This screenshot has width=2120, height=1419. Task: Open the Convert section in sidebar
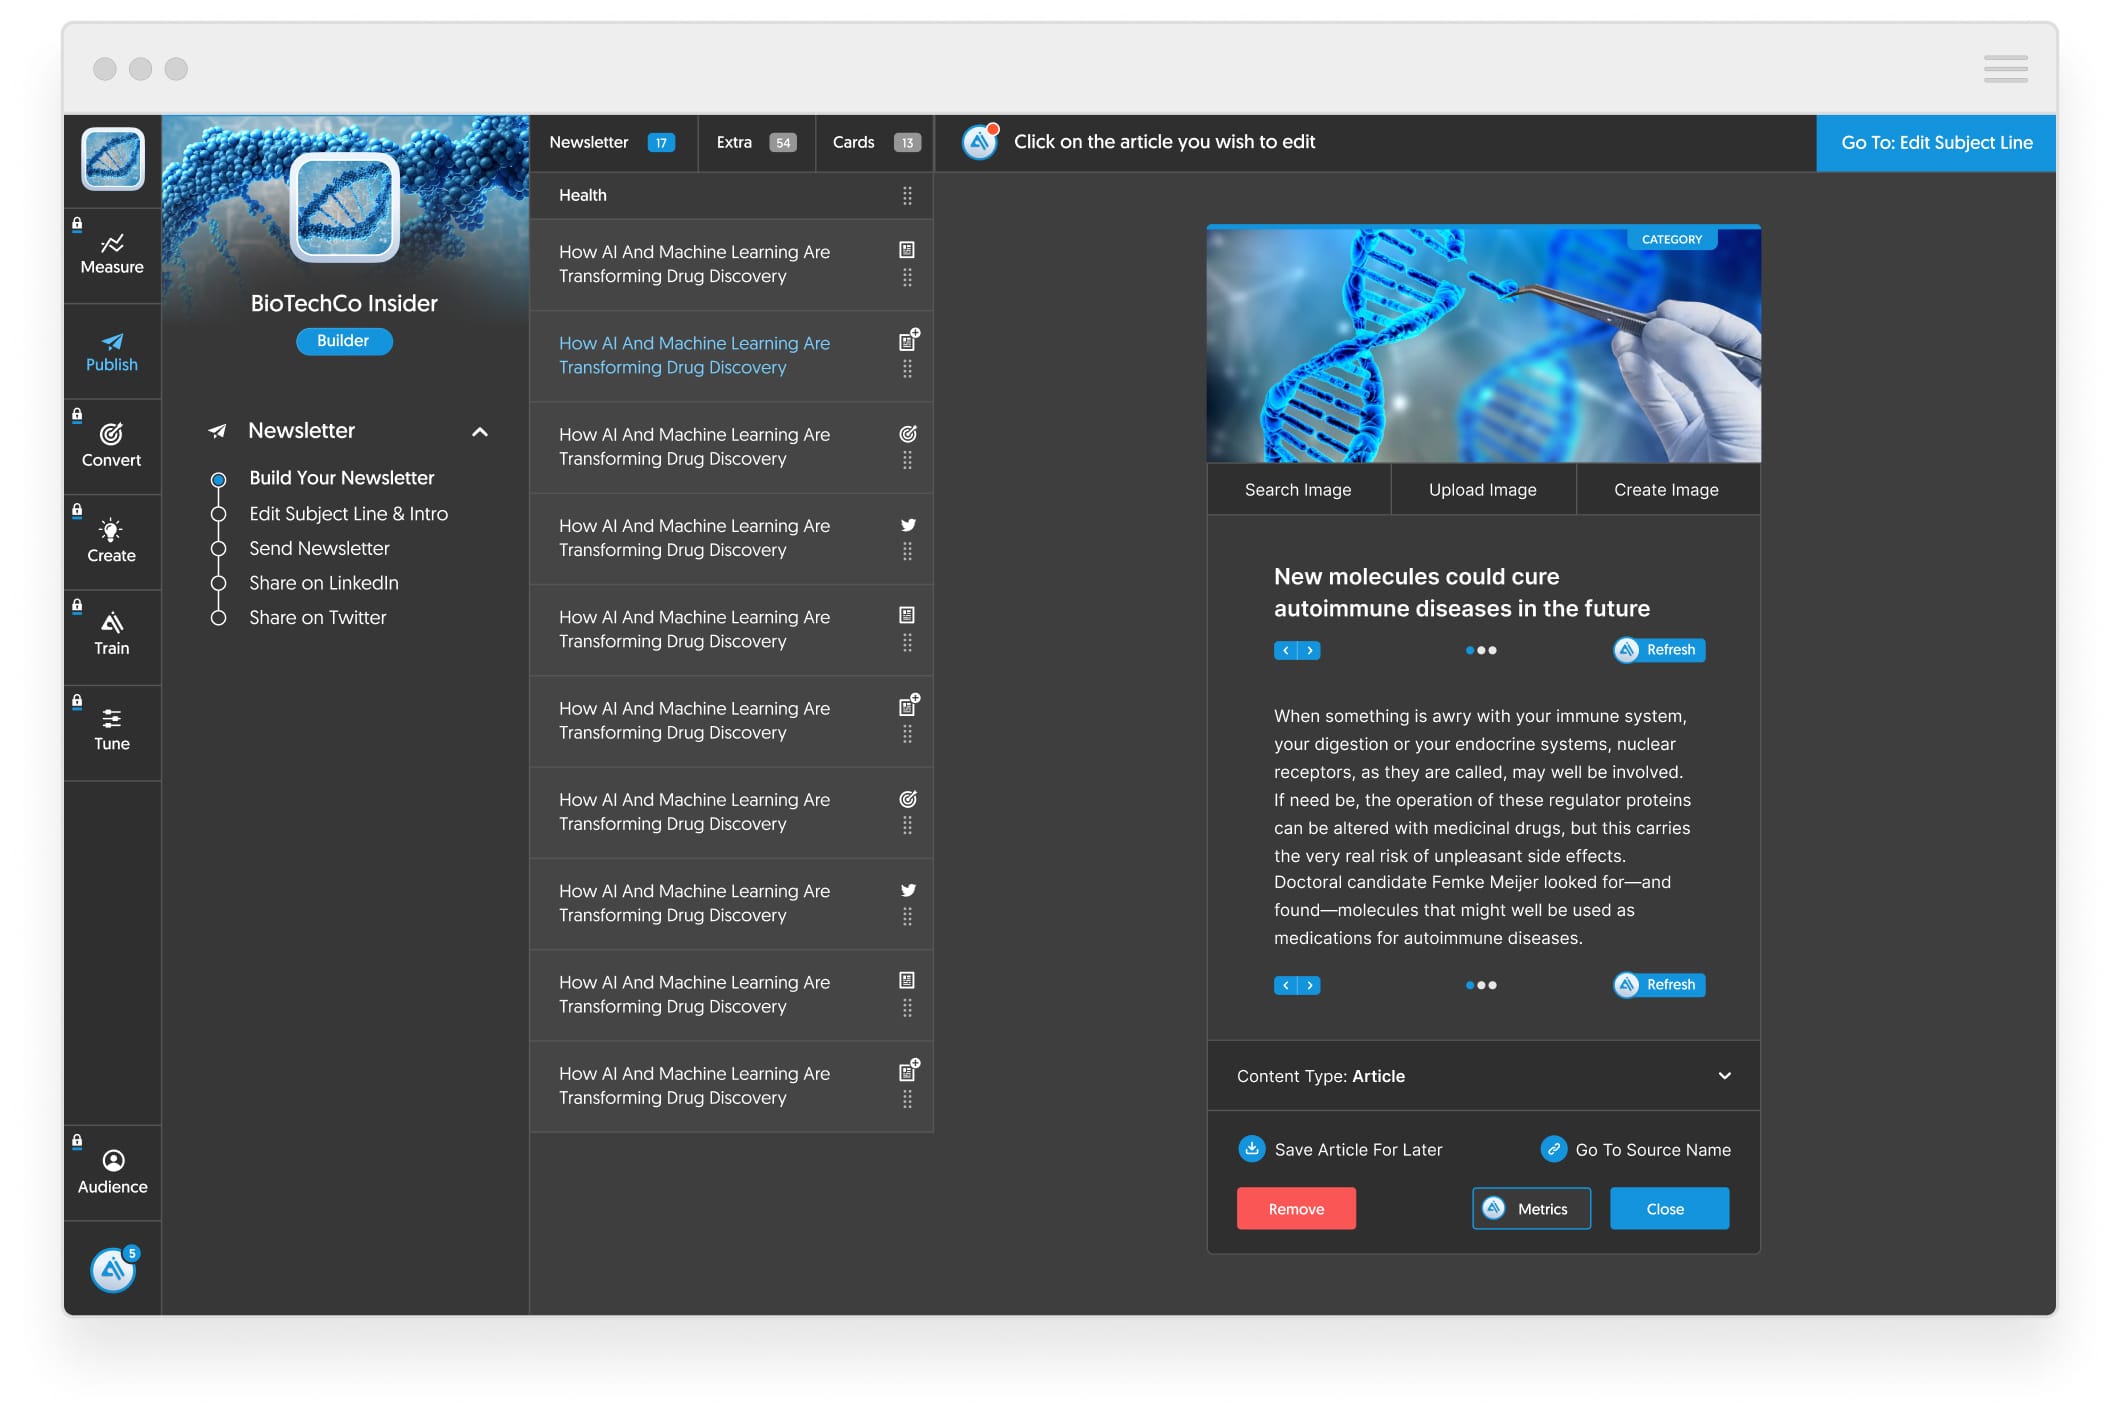click(112, 447)
